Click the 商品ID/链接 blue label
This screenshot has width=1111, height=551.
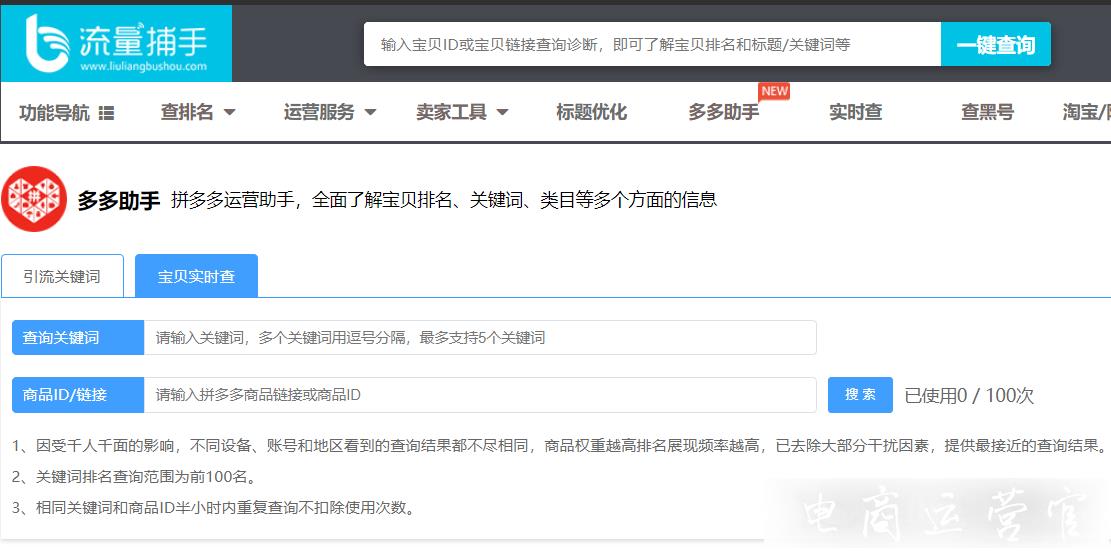click(78, 394)
